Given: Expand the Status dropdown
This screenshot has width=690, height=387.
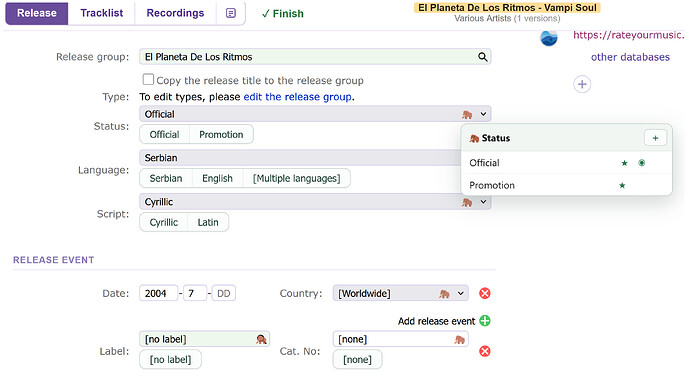Looking at the screenshot, I should [483, 114].
